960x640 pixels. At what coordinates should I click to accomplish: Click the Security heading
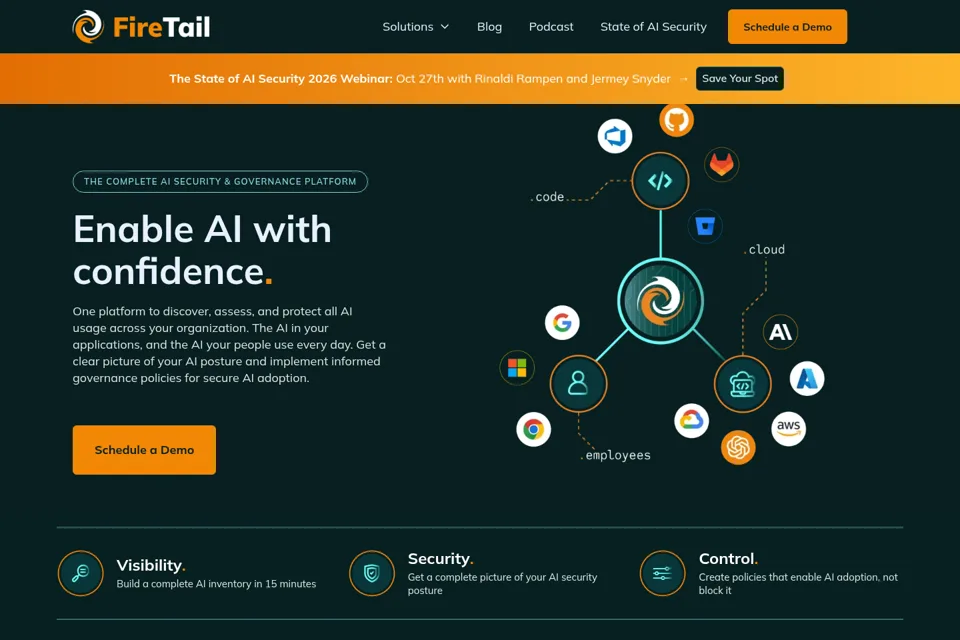tap(440, 559)
